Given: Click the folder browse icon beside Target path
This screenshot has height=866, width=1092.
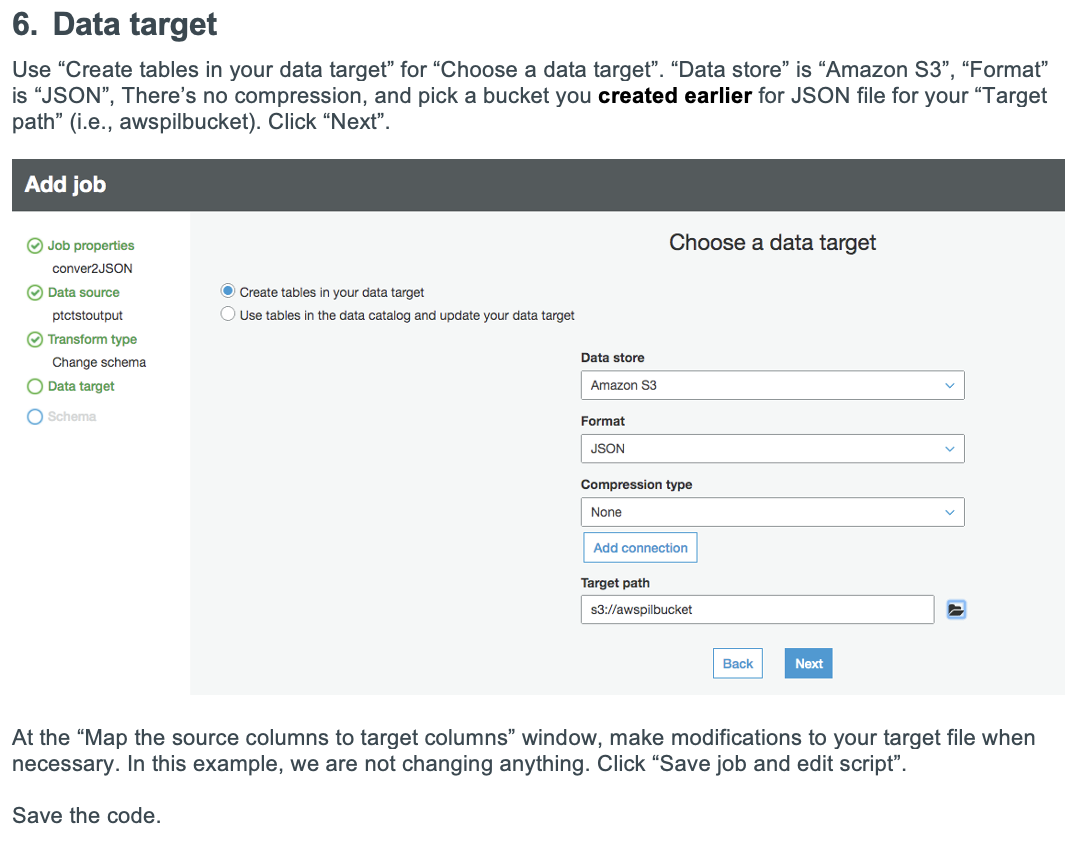Looking at the screenshot, I should [956, 609].
